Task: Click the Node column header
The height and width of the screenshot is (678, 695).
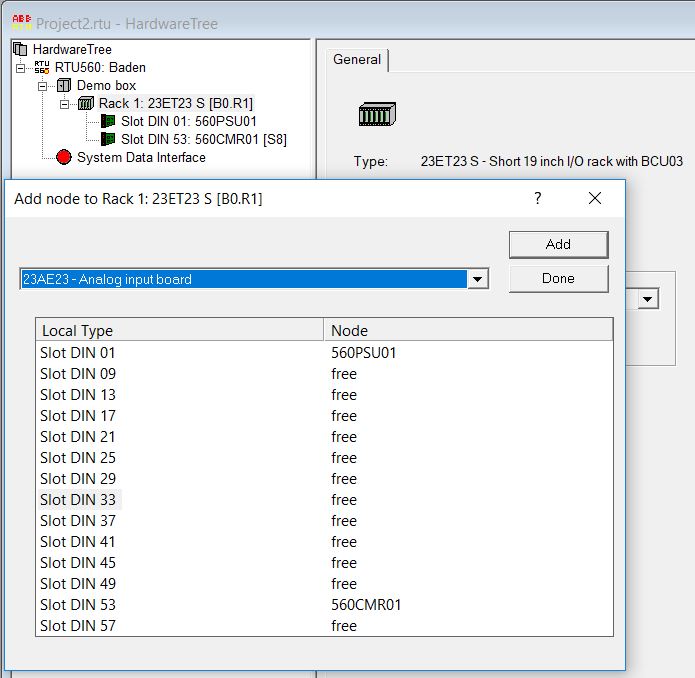Action: point(469,330)
